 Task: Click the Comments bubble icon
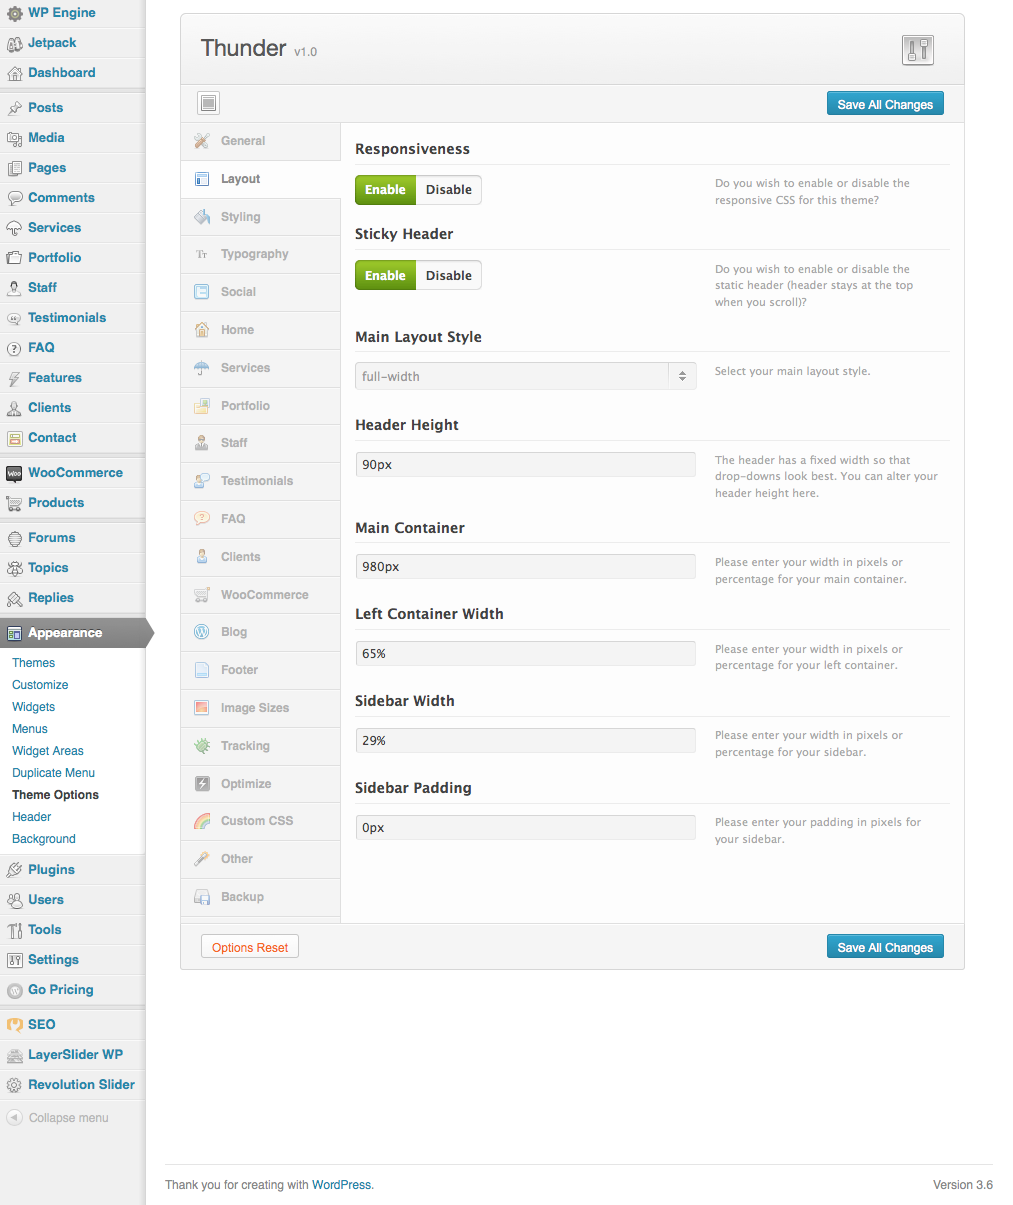coord(14,198)
